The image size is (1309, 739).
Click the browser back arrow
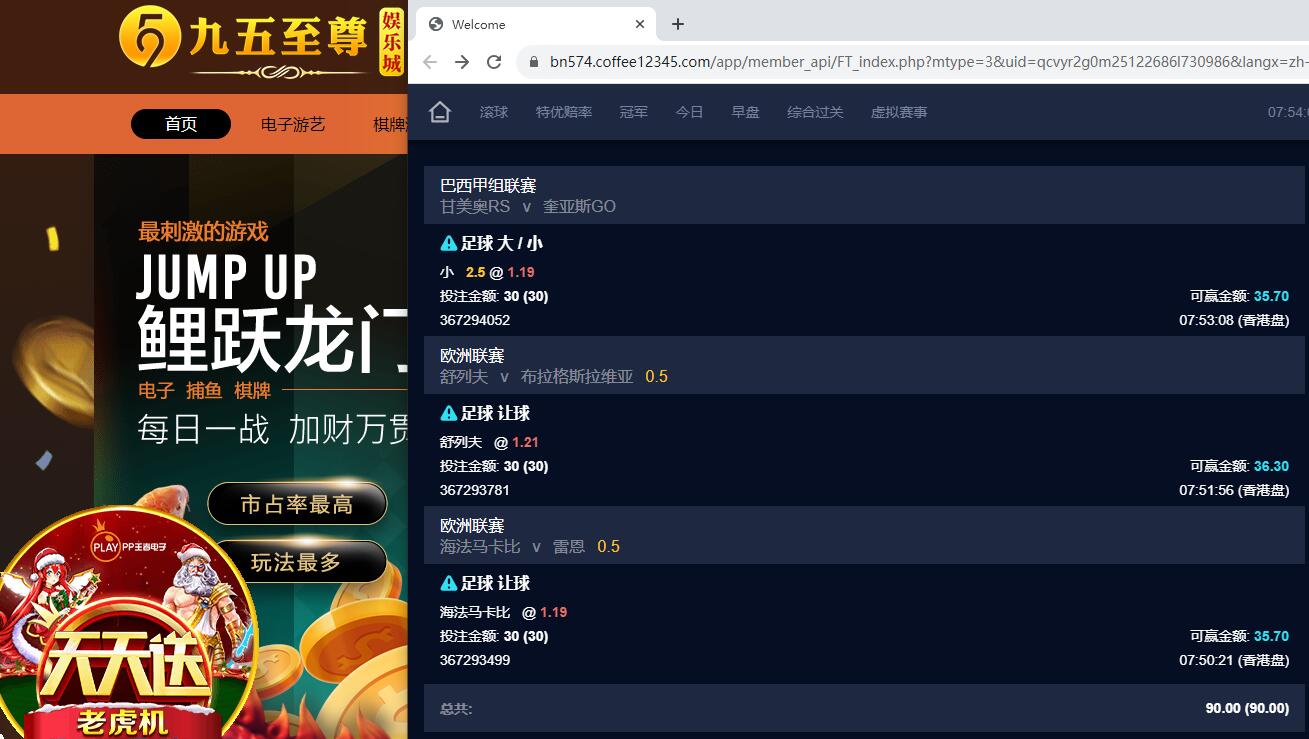430,62
